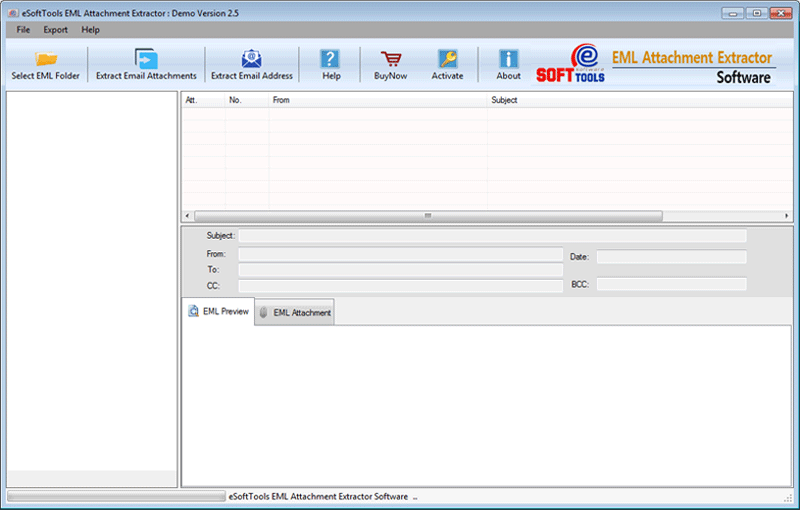The height and width of the screenshot is (510, 800).
Task: Click the Subject input field
Action: [x=492, y=236]
